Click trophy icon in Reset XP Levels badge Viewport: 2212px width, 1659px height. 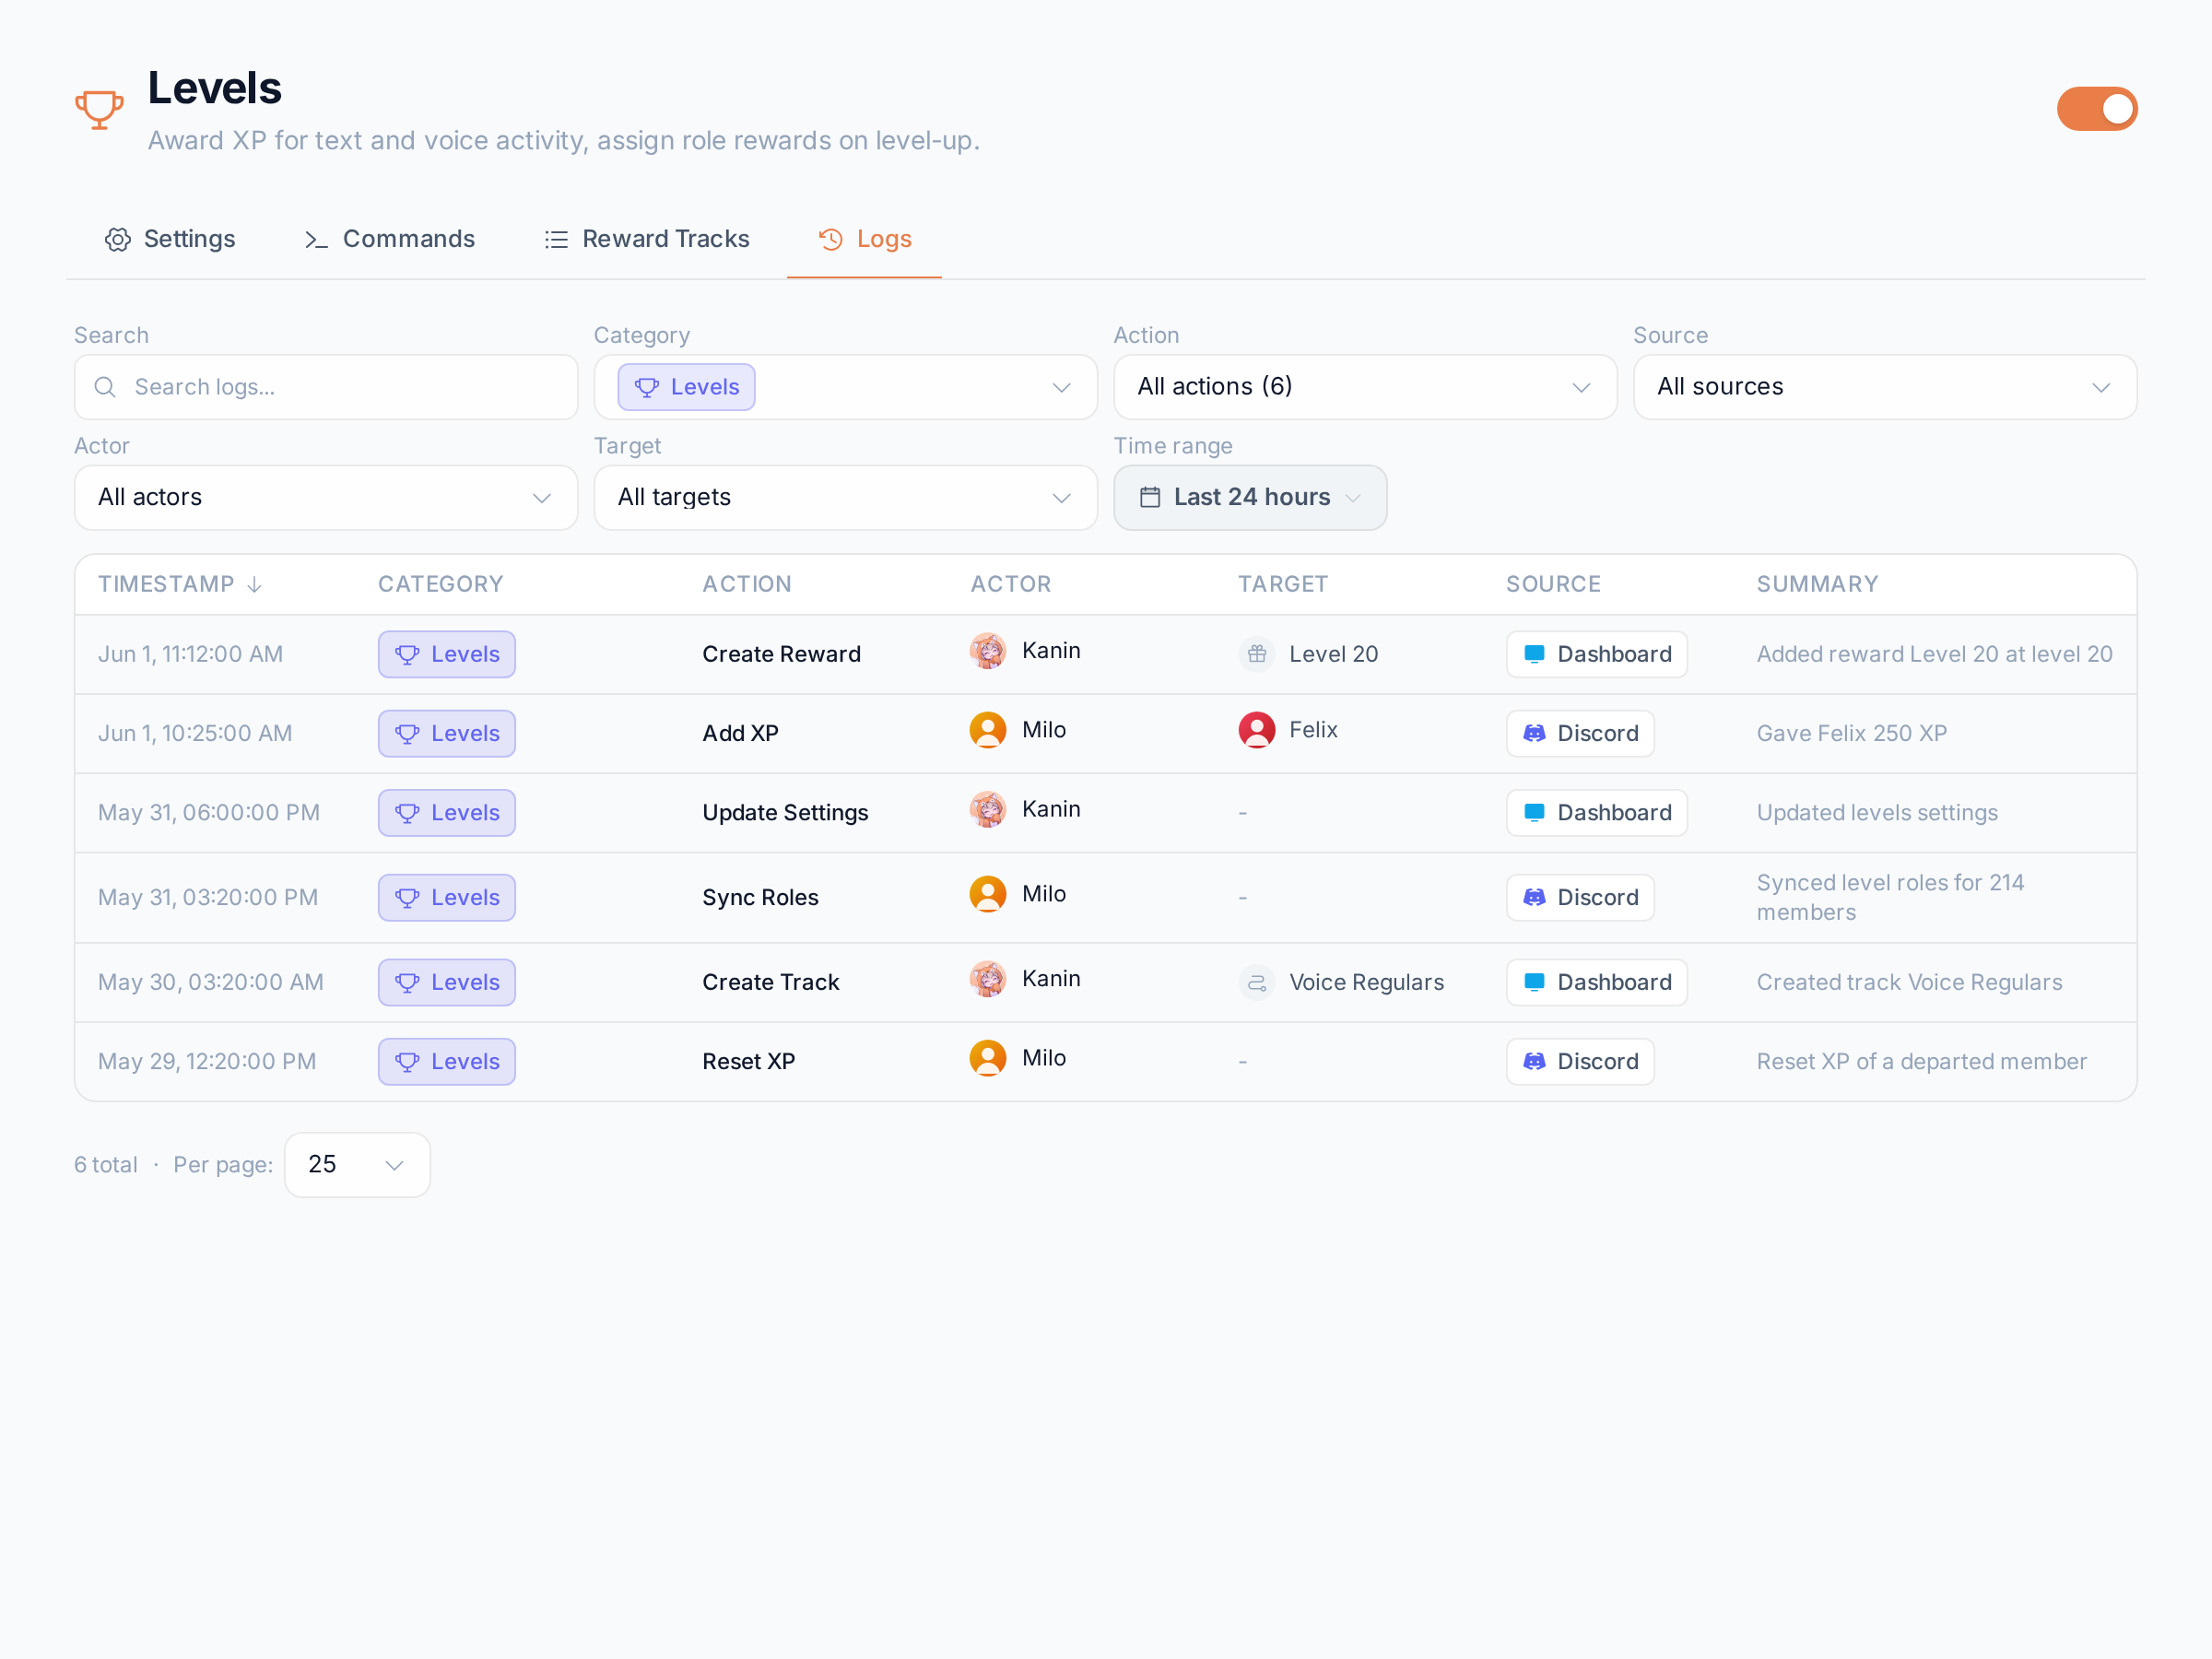(407, 1062)
